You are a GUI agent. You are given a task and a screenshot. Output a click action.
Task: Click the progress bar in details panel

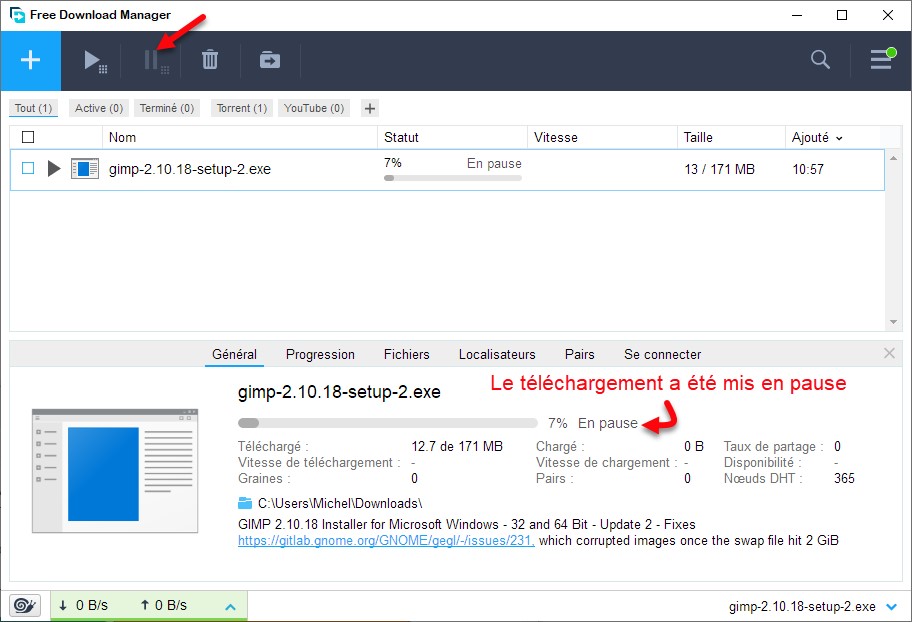coord(388,423)
